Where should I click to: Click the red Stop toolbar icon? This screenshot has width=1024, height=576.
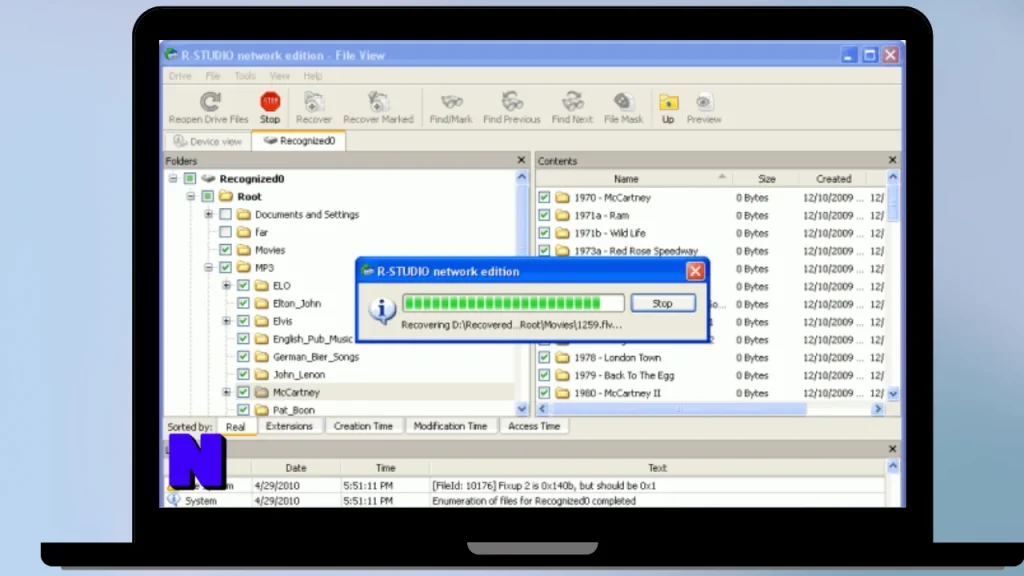270,102
